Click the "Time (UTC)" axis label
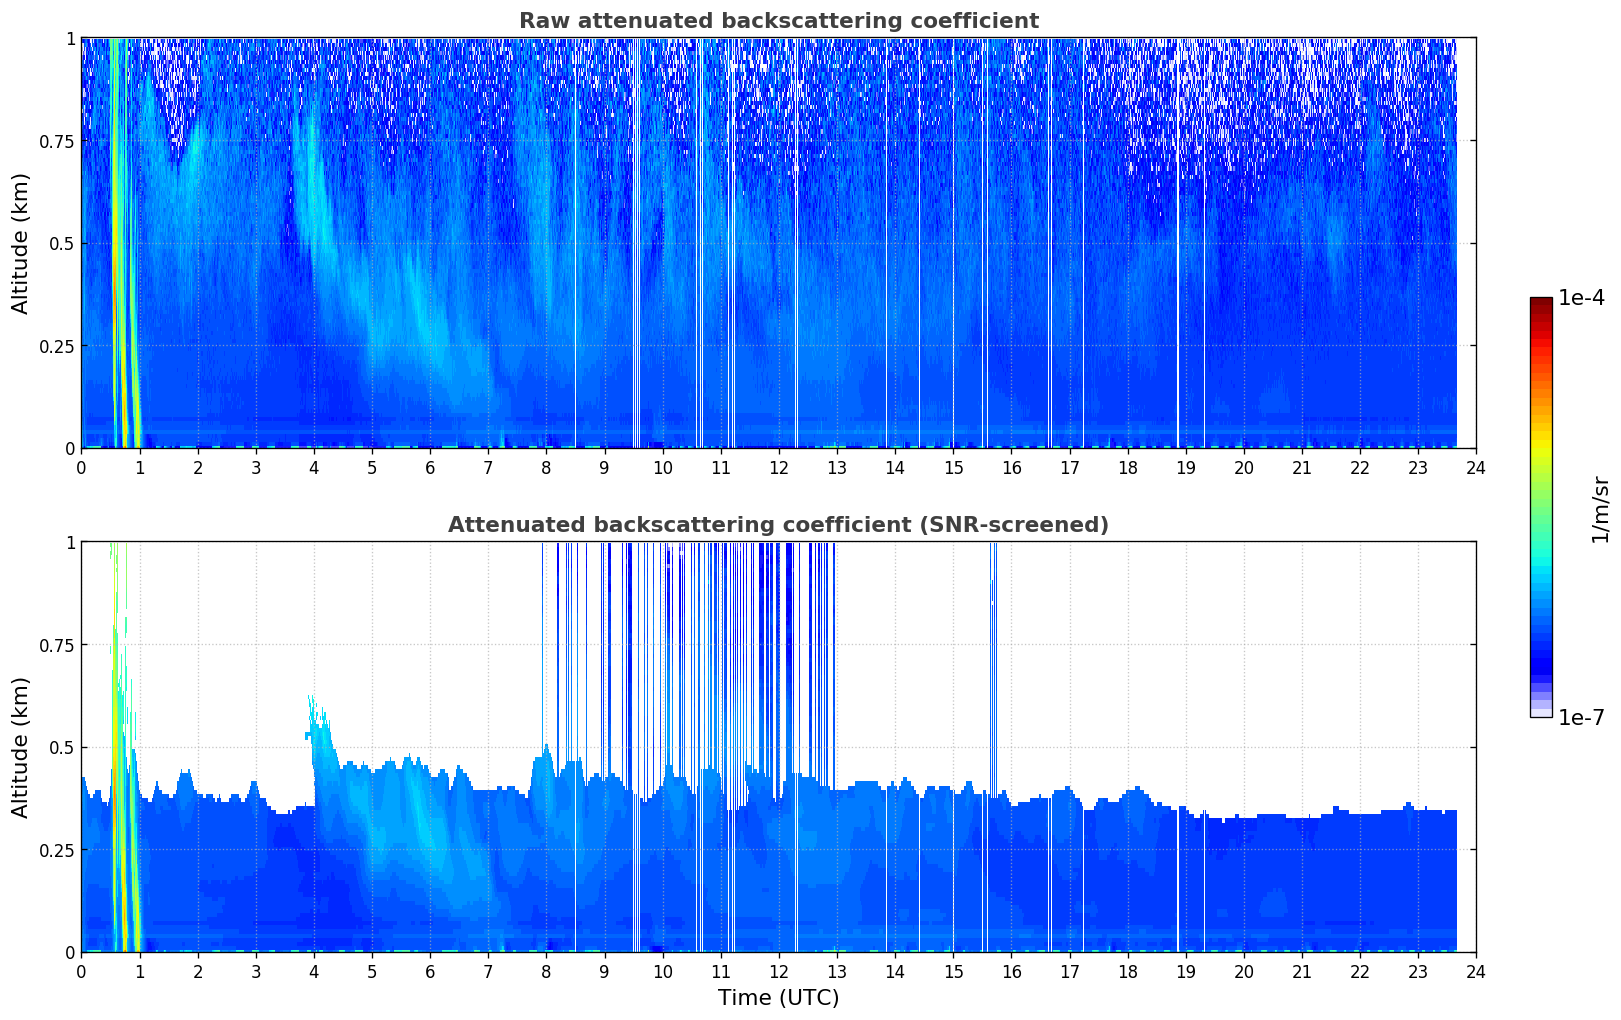Viewport: 1621px width, 1020px height. pyautogui.click(x=778, y=997)
